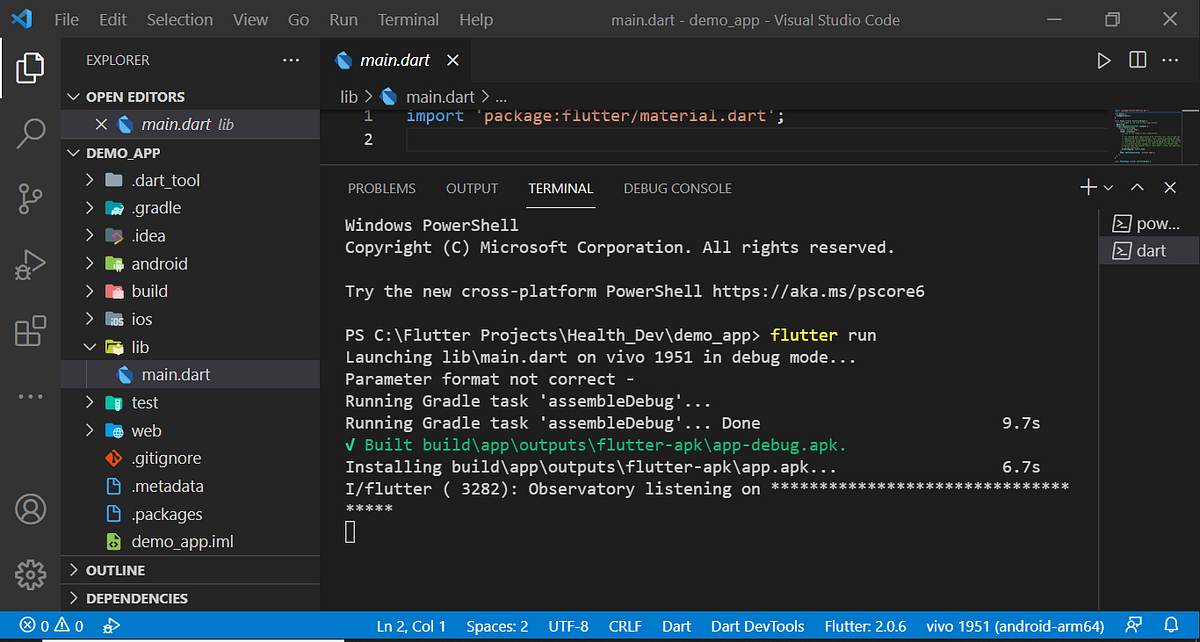Open the Manage settings gear
Screen dimensions: 1200x642
[30, 574]
